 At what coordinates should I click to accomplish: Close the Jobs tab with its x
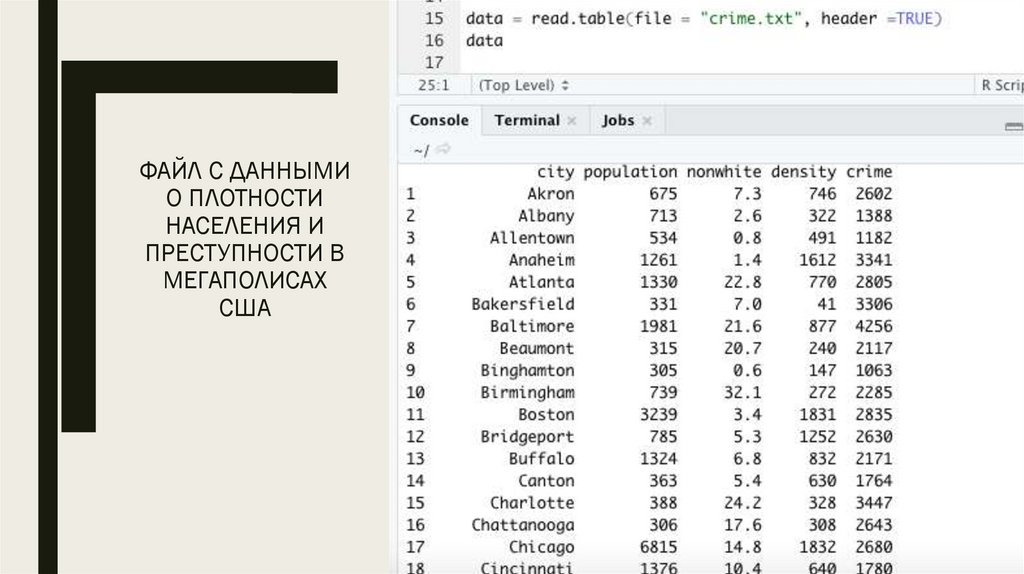click(647, 121)
